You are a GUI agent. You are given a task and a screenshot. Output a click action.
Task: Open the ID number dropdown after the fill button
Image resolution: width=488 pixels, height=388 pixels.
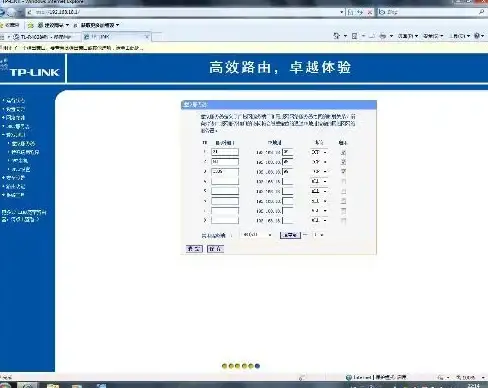(318, 235)
